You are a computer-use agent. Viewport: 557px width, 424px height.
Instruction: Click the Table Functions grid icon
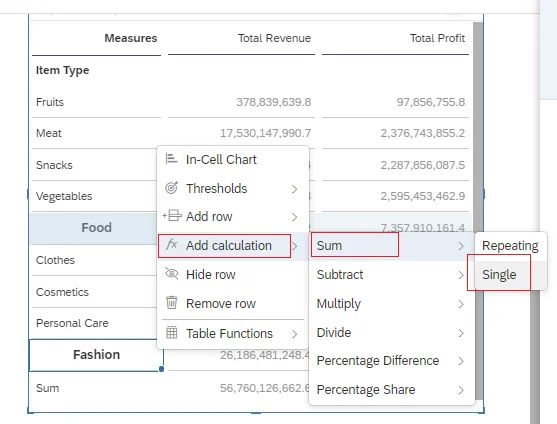coord(172,333)
